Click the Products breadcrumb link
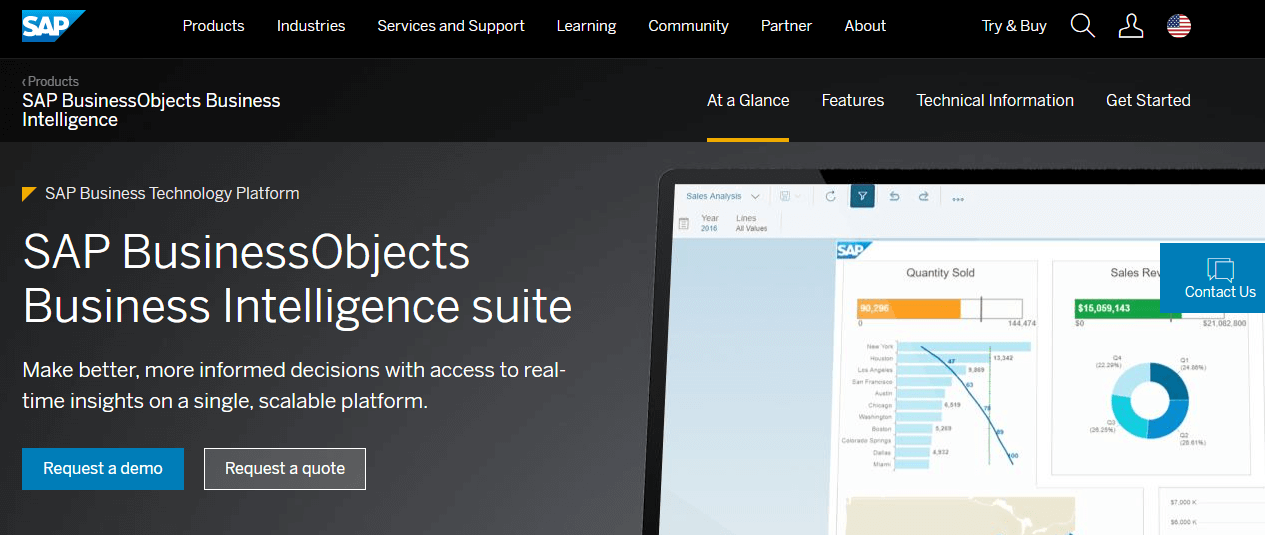The width and height of the screenshot is (1265, 535). [x=51, y=81]
